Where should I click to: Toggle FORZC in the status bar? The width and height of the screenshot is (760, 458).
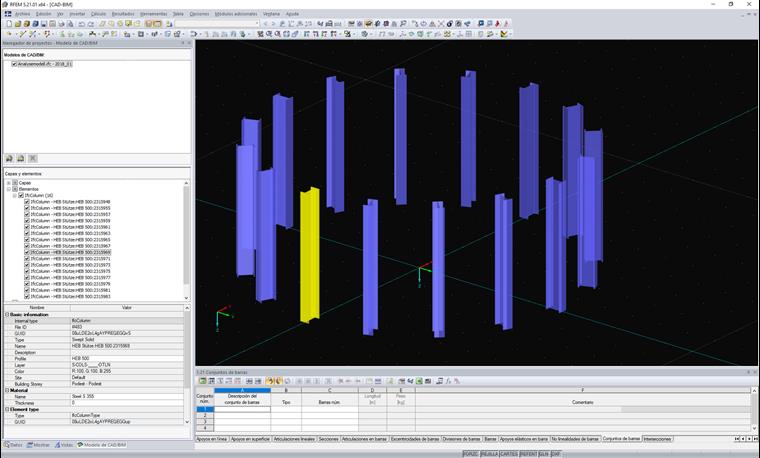(x=471, y=454)
